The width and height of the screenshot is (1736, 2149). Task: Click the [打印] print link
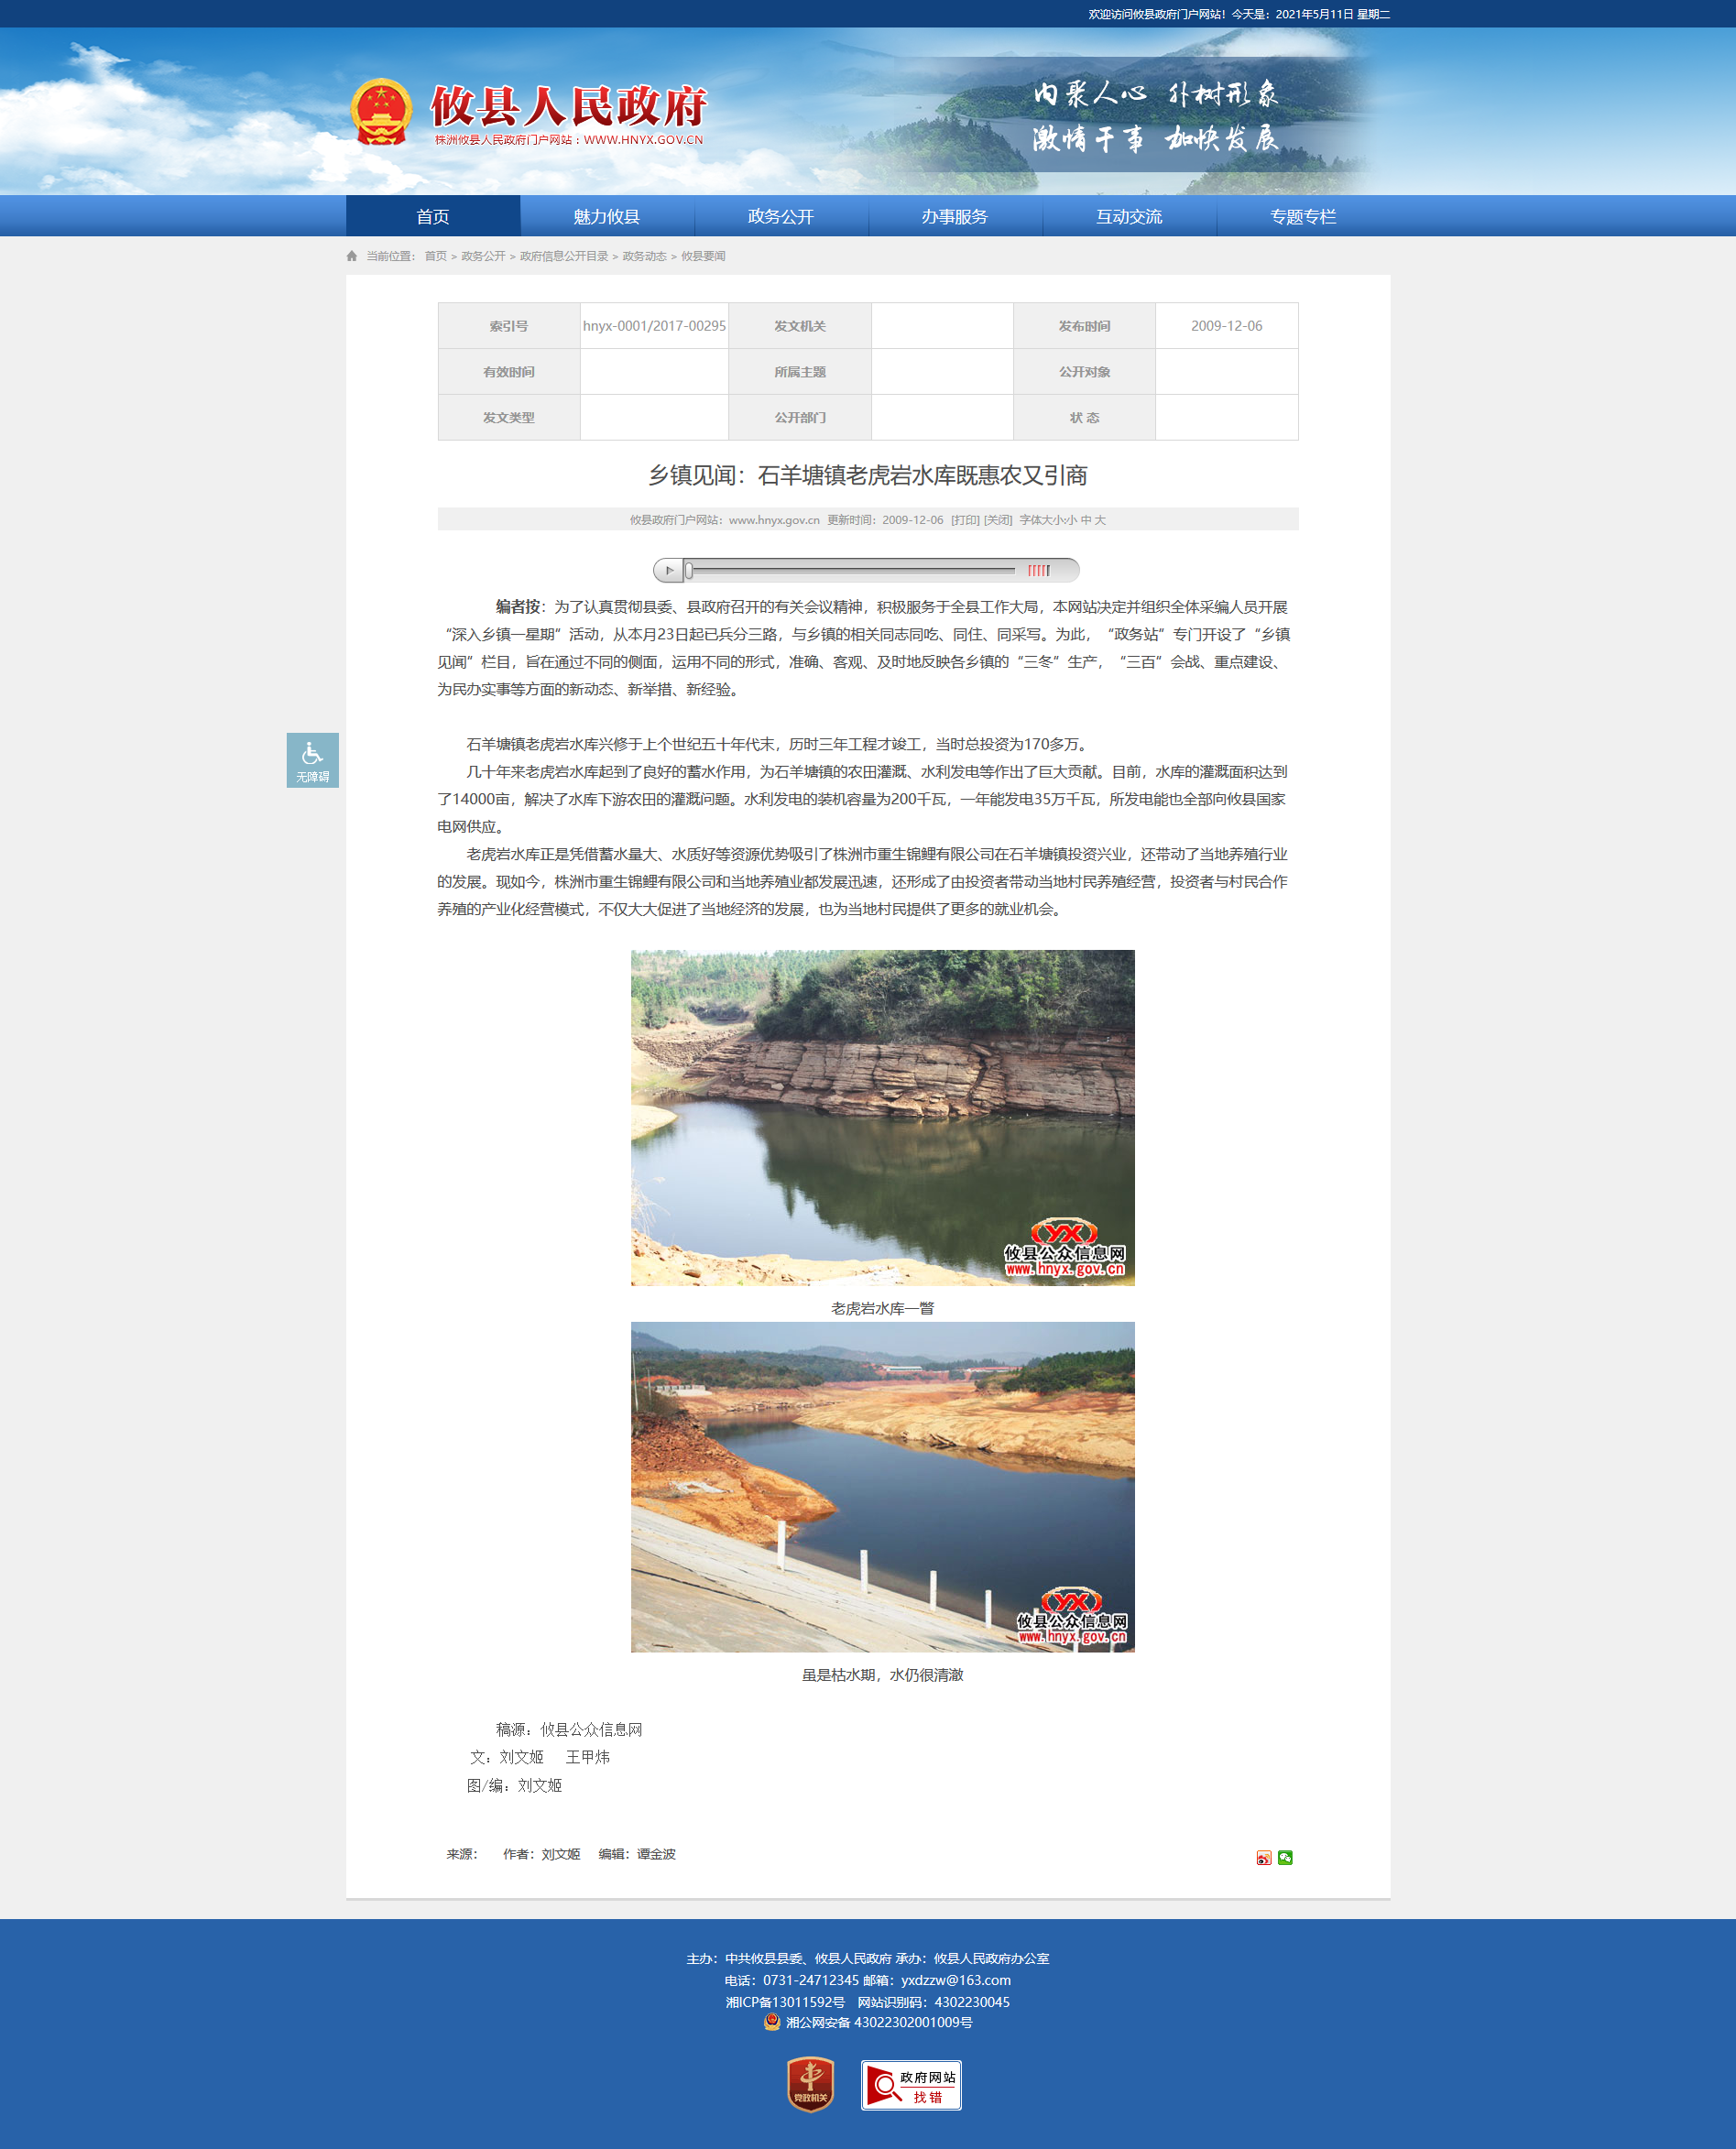pos(965,520)
